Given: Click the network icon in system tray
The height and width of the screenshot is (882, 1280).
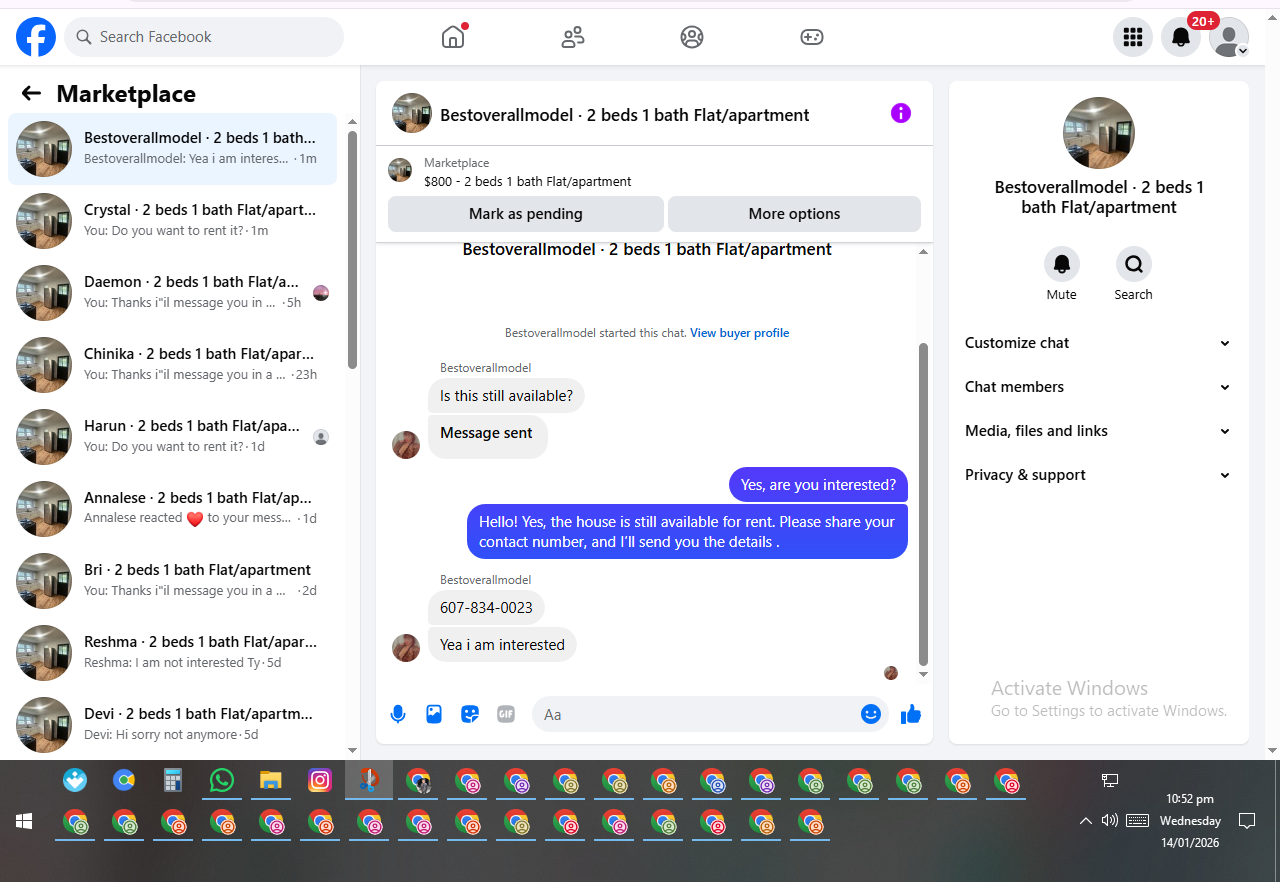Looking at the screenshot, I should [x=1109, y=780].
